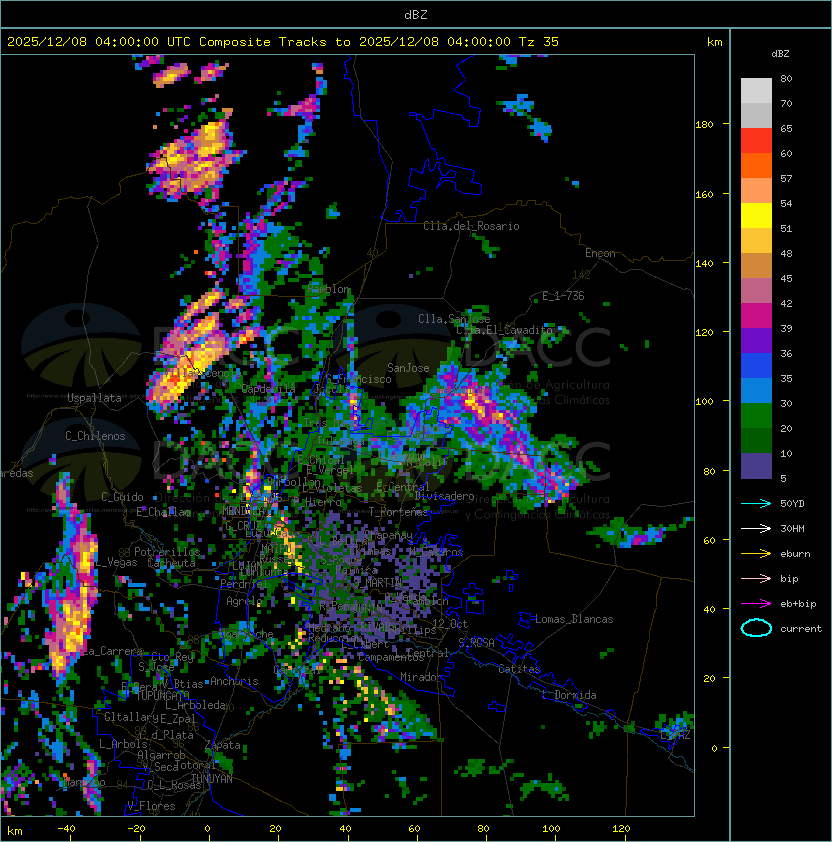Click the Clla.del_Rosario map label
The width and height of the screenshot is (832, 842).
click(x=471, y=226)
